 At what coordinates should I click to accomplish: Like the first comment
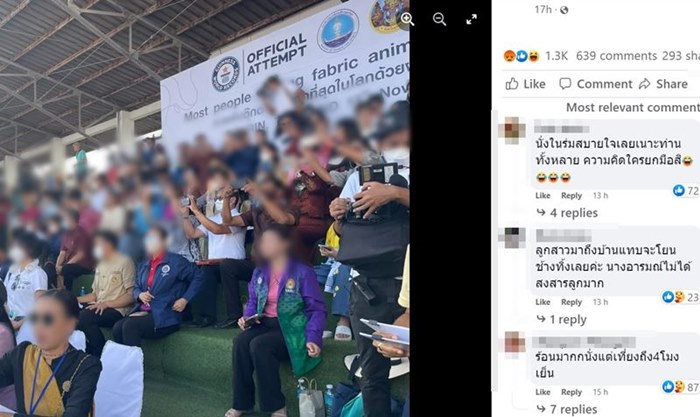pos(542,196)
